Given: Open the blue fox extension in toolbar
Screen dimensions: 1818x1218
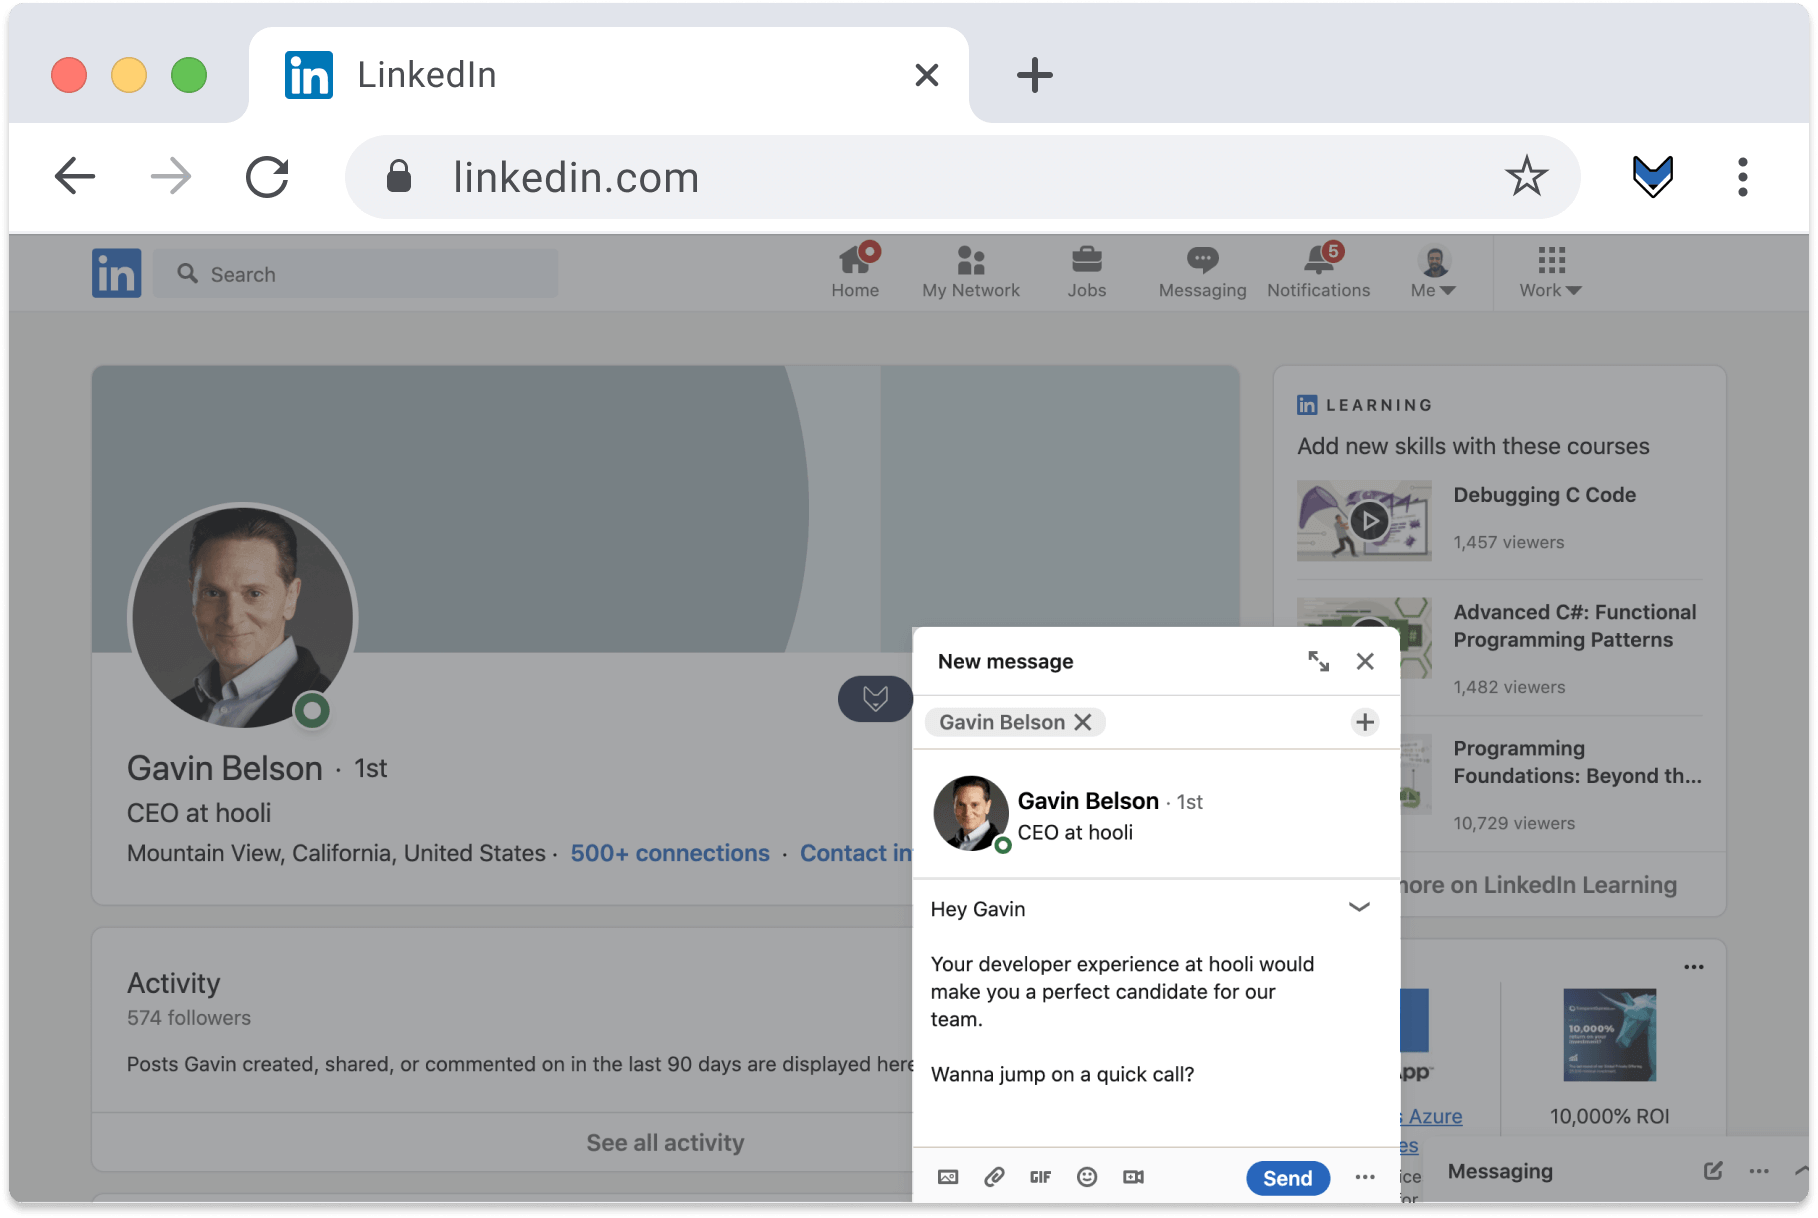Looking at the screenshot, I should 1652,177.
